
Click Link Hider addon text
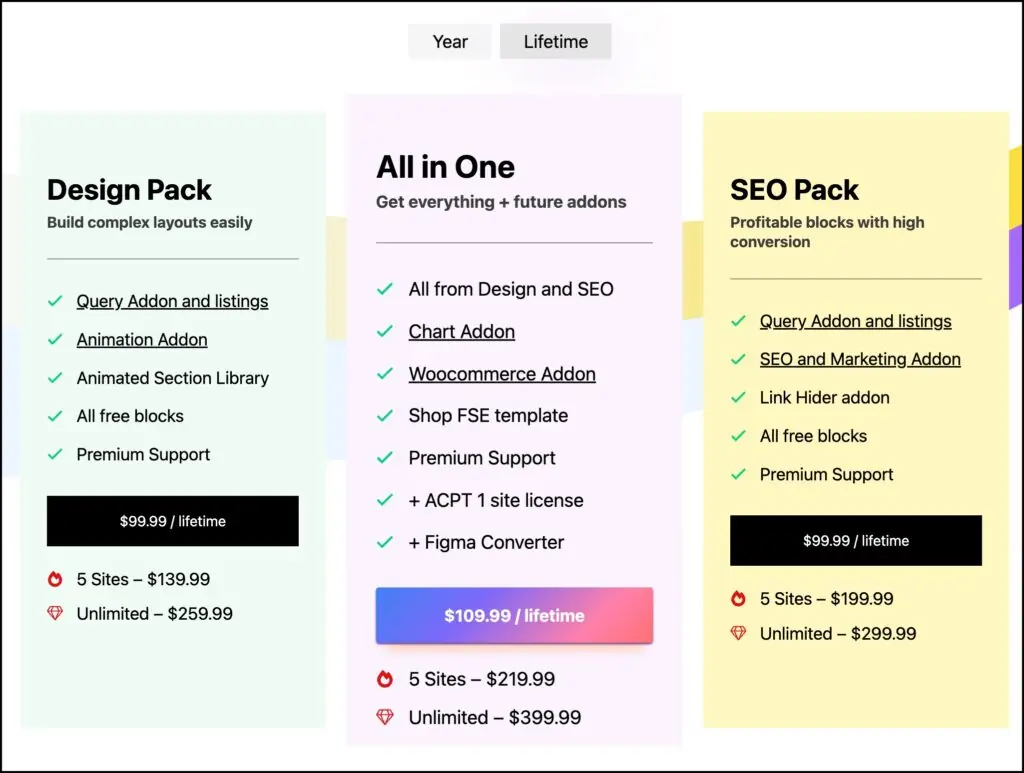[824, 398]
